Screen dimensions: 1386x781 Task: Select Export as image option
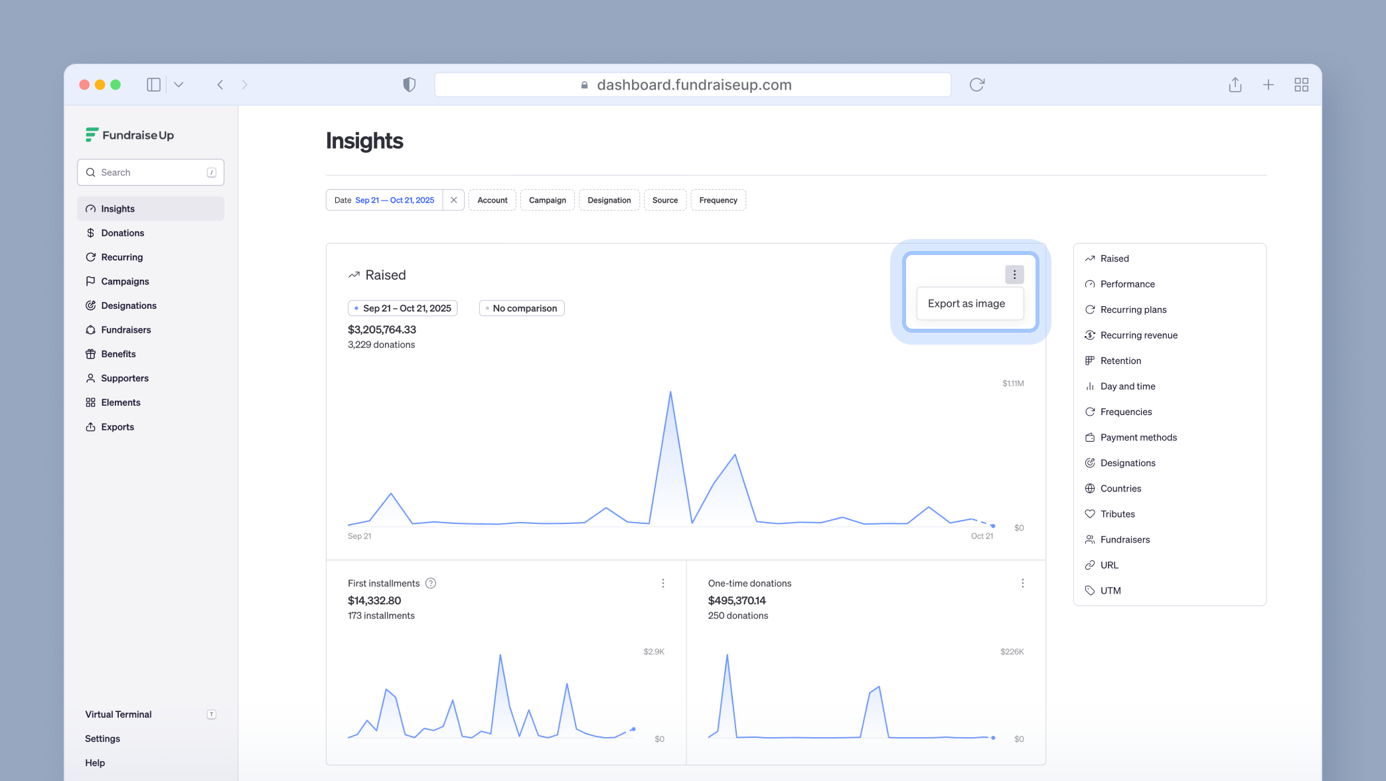(966, 303)
